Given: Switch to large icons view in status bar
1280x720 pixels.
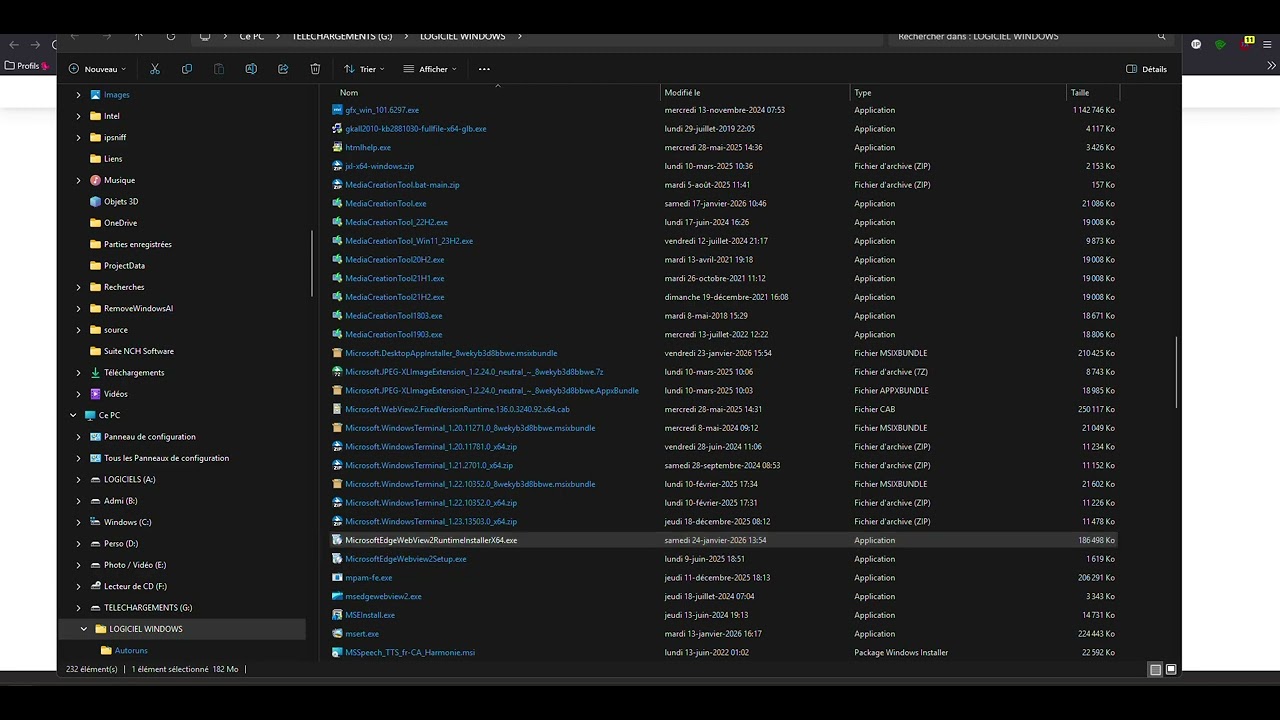Looking at the screenshot, I should 1171,670.
